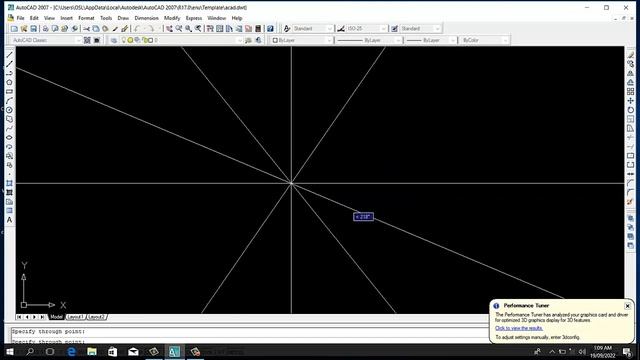Click the Windows Start button
640x360 pixels.
point(9,351)
